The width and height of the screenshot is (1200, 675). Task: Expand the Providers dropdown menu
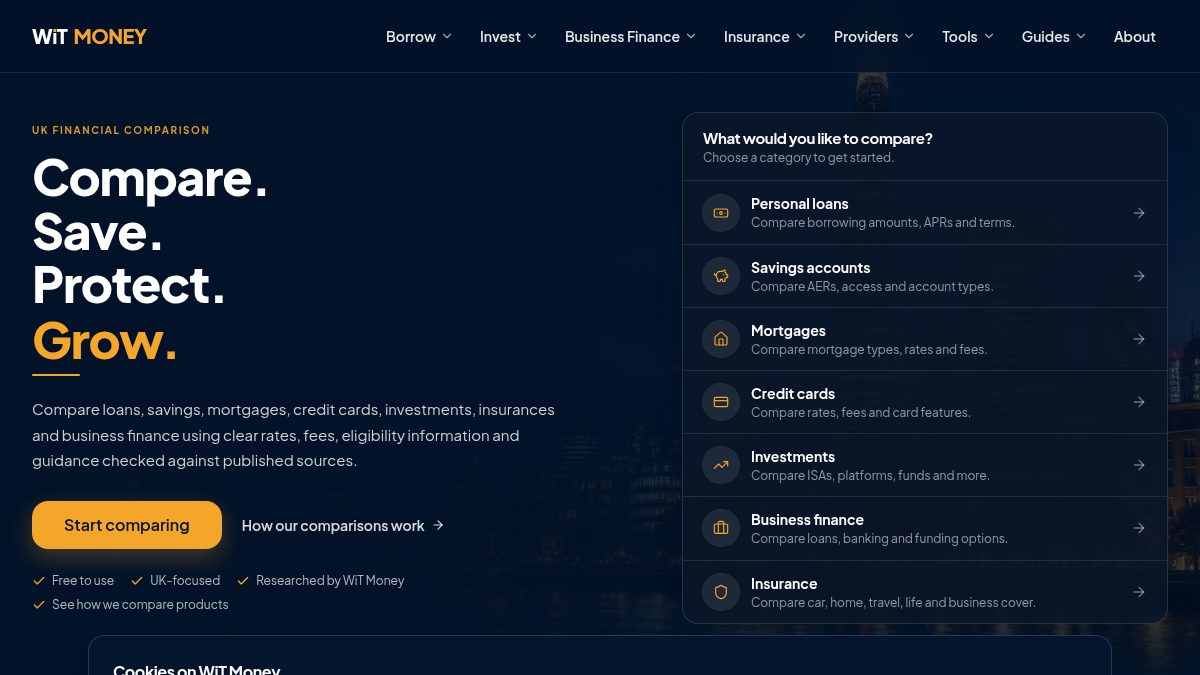tap(874, 37)
